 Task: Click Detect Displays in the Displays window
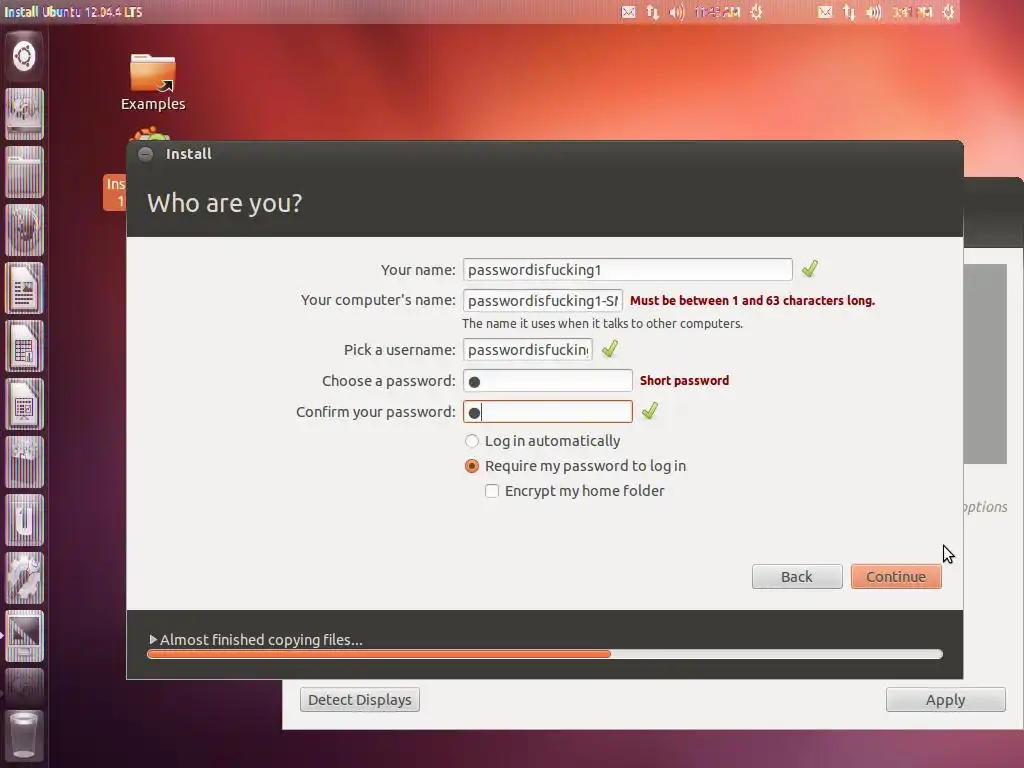point(360,699)
